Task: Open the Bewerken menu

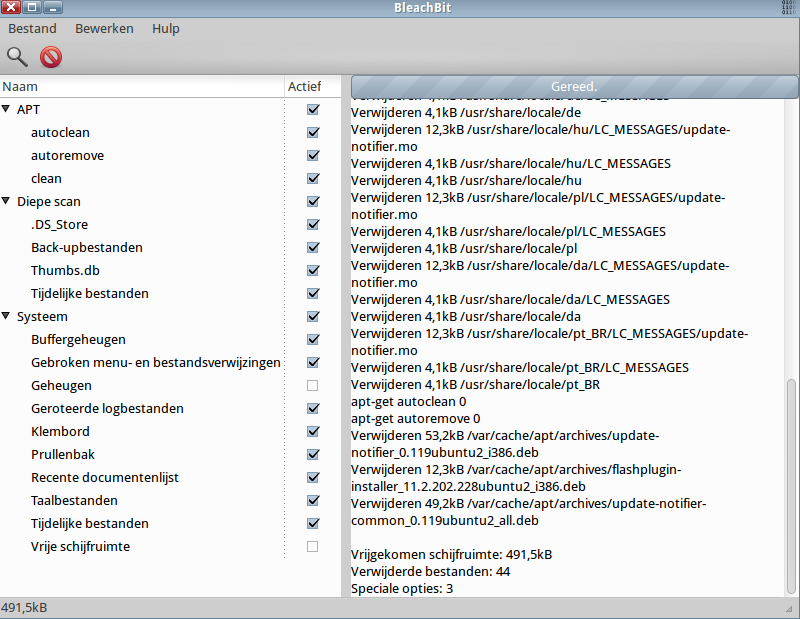Action: pyautogui.click(x=104, y=29)
